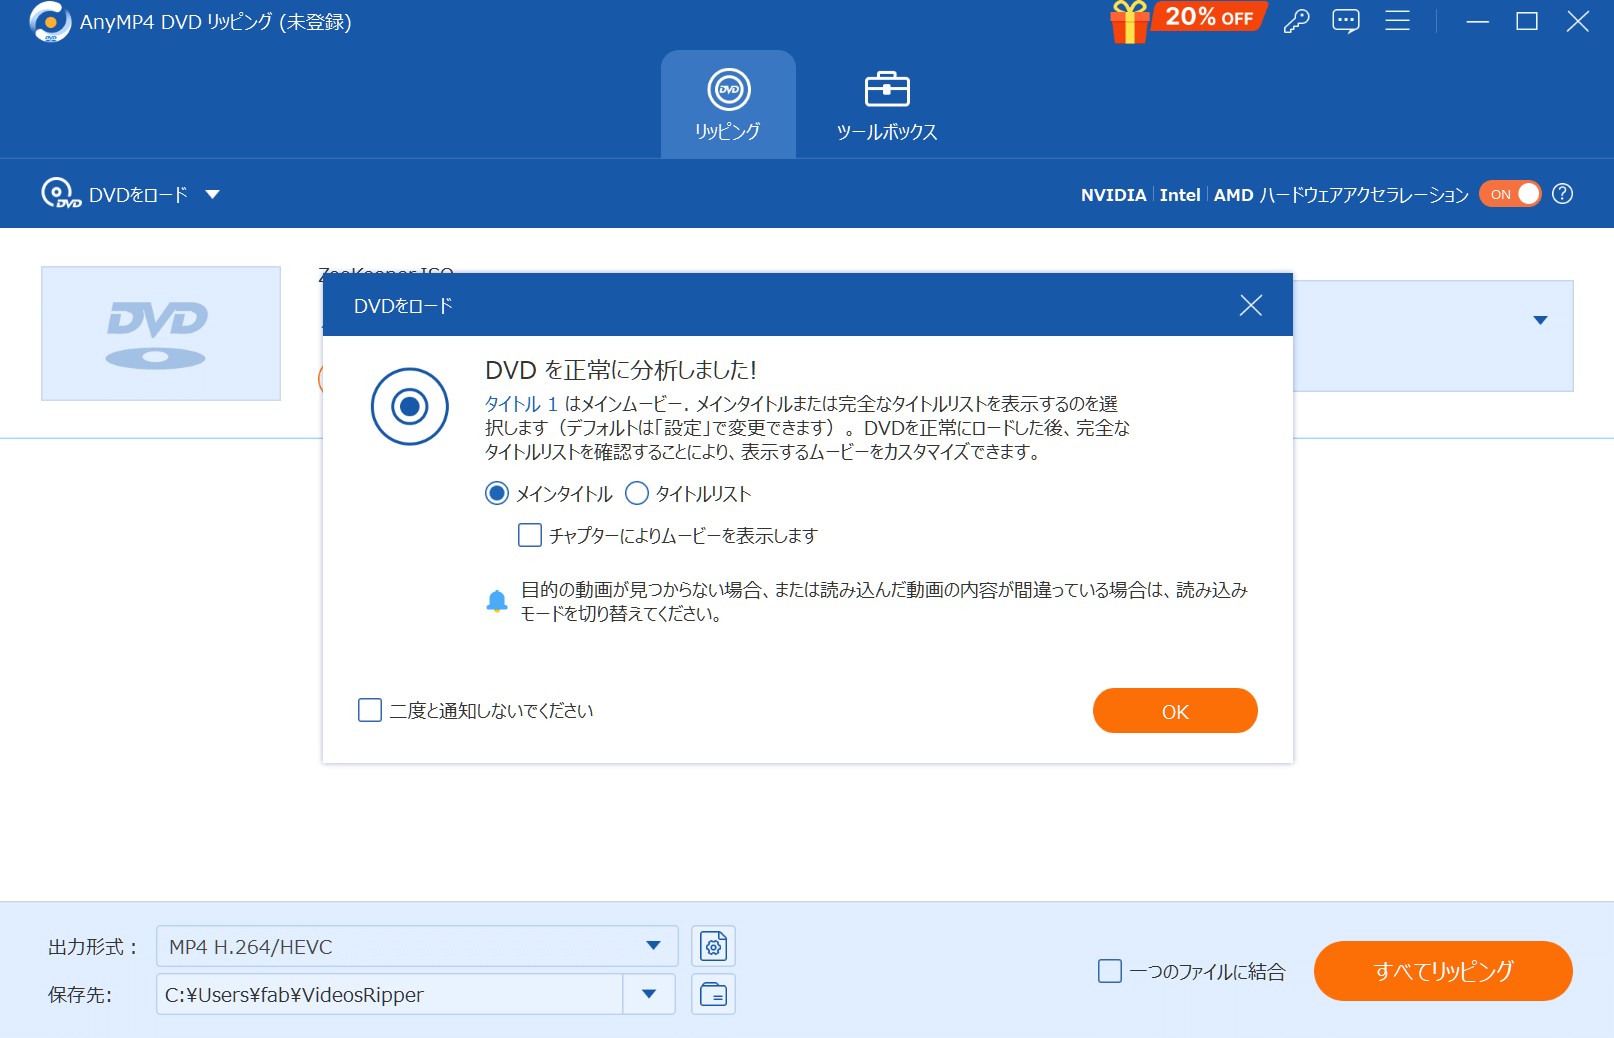Screen dimensions: 1614x1038
Task: Check 二度と通知しないでください checkbox
Action: (x=370, y=710)
